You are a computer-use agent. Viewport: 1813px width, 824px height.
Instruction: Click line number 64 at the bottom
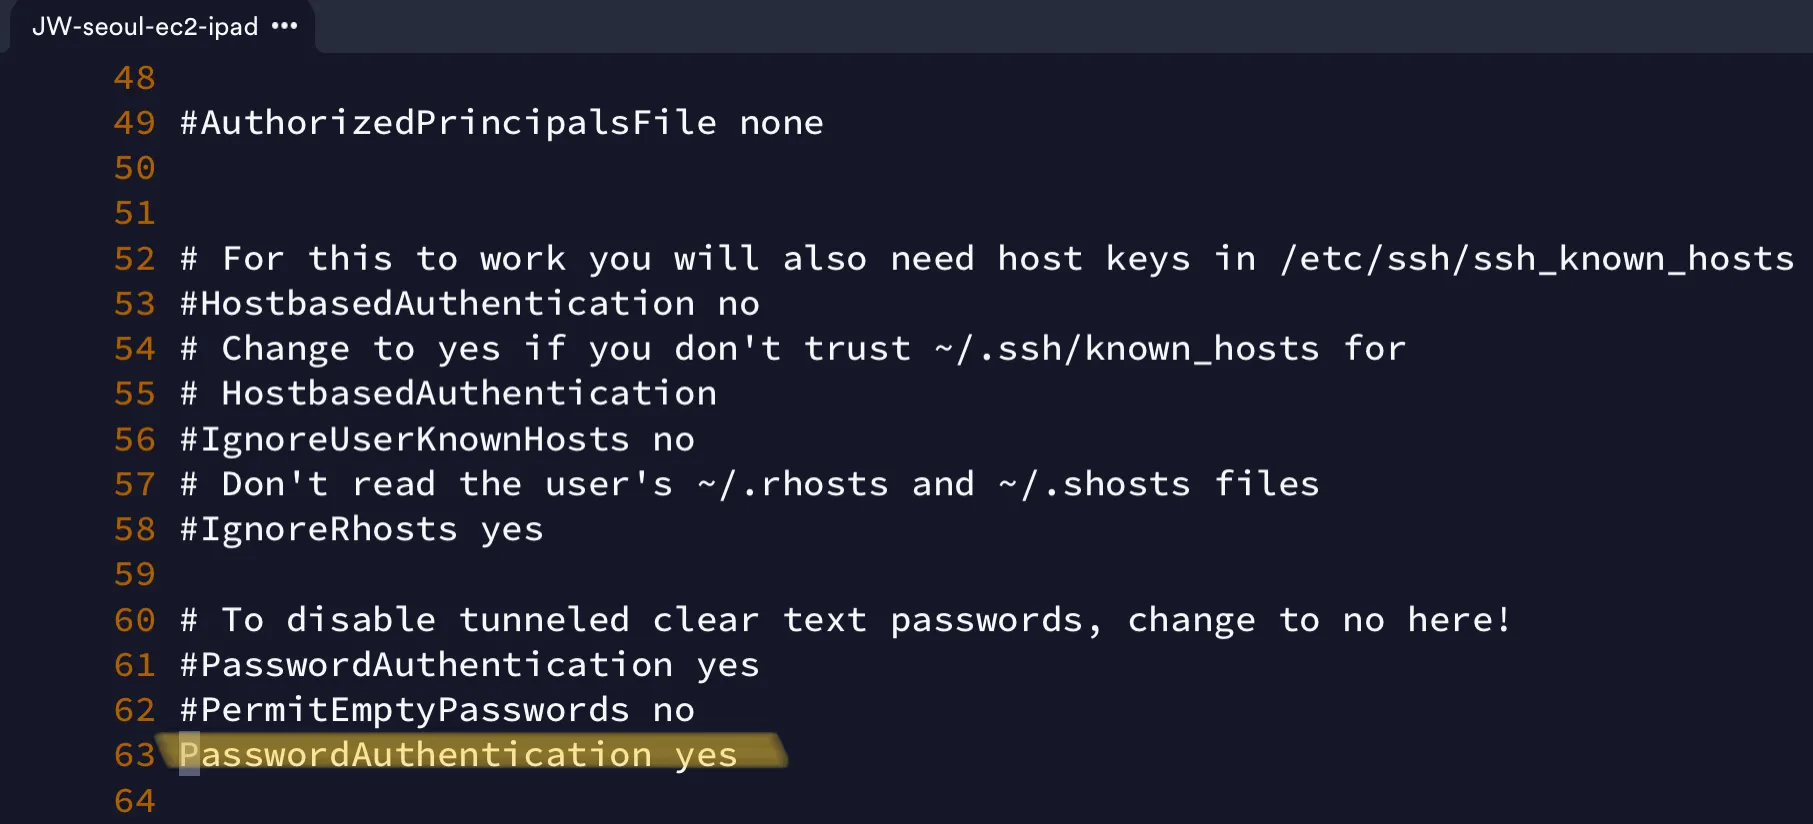(135, 801)
